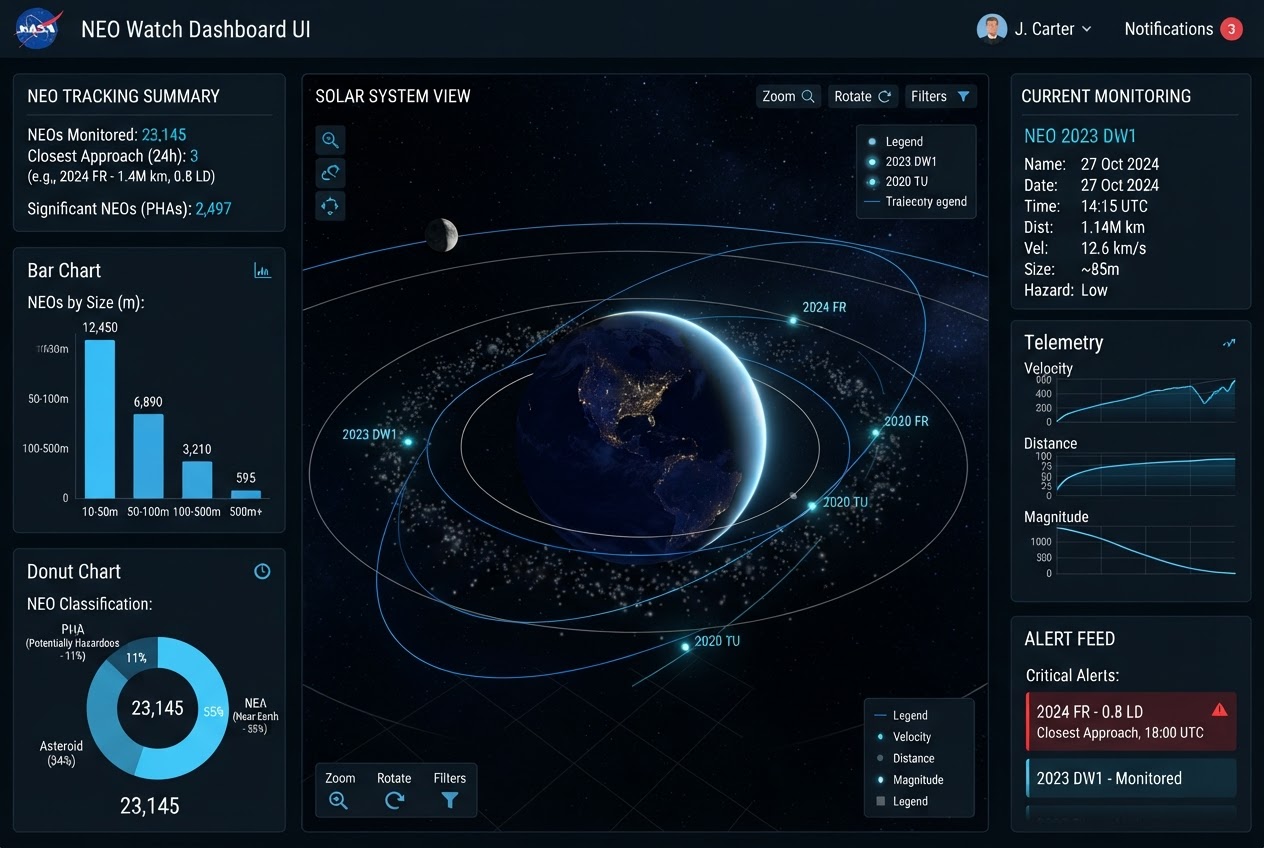Open the 2024 FR - 0.8 LD critical alert
Viewport: 1264px width, 848px height.
[x=1131, y=721]
